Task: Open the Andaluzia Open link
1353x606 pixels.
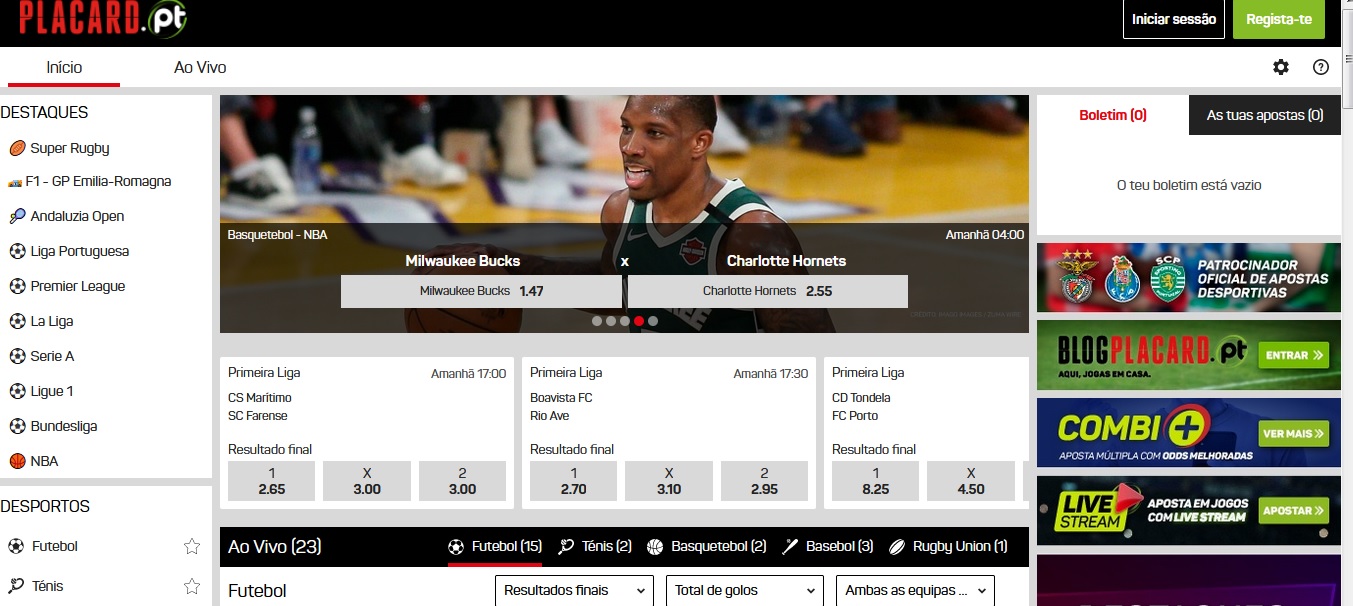Action: 77,216
